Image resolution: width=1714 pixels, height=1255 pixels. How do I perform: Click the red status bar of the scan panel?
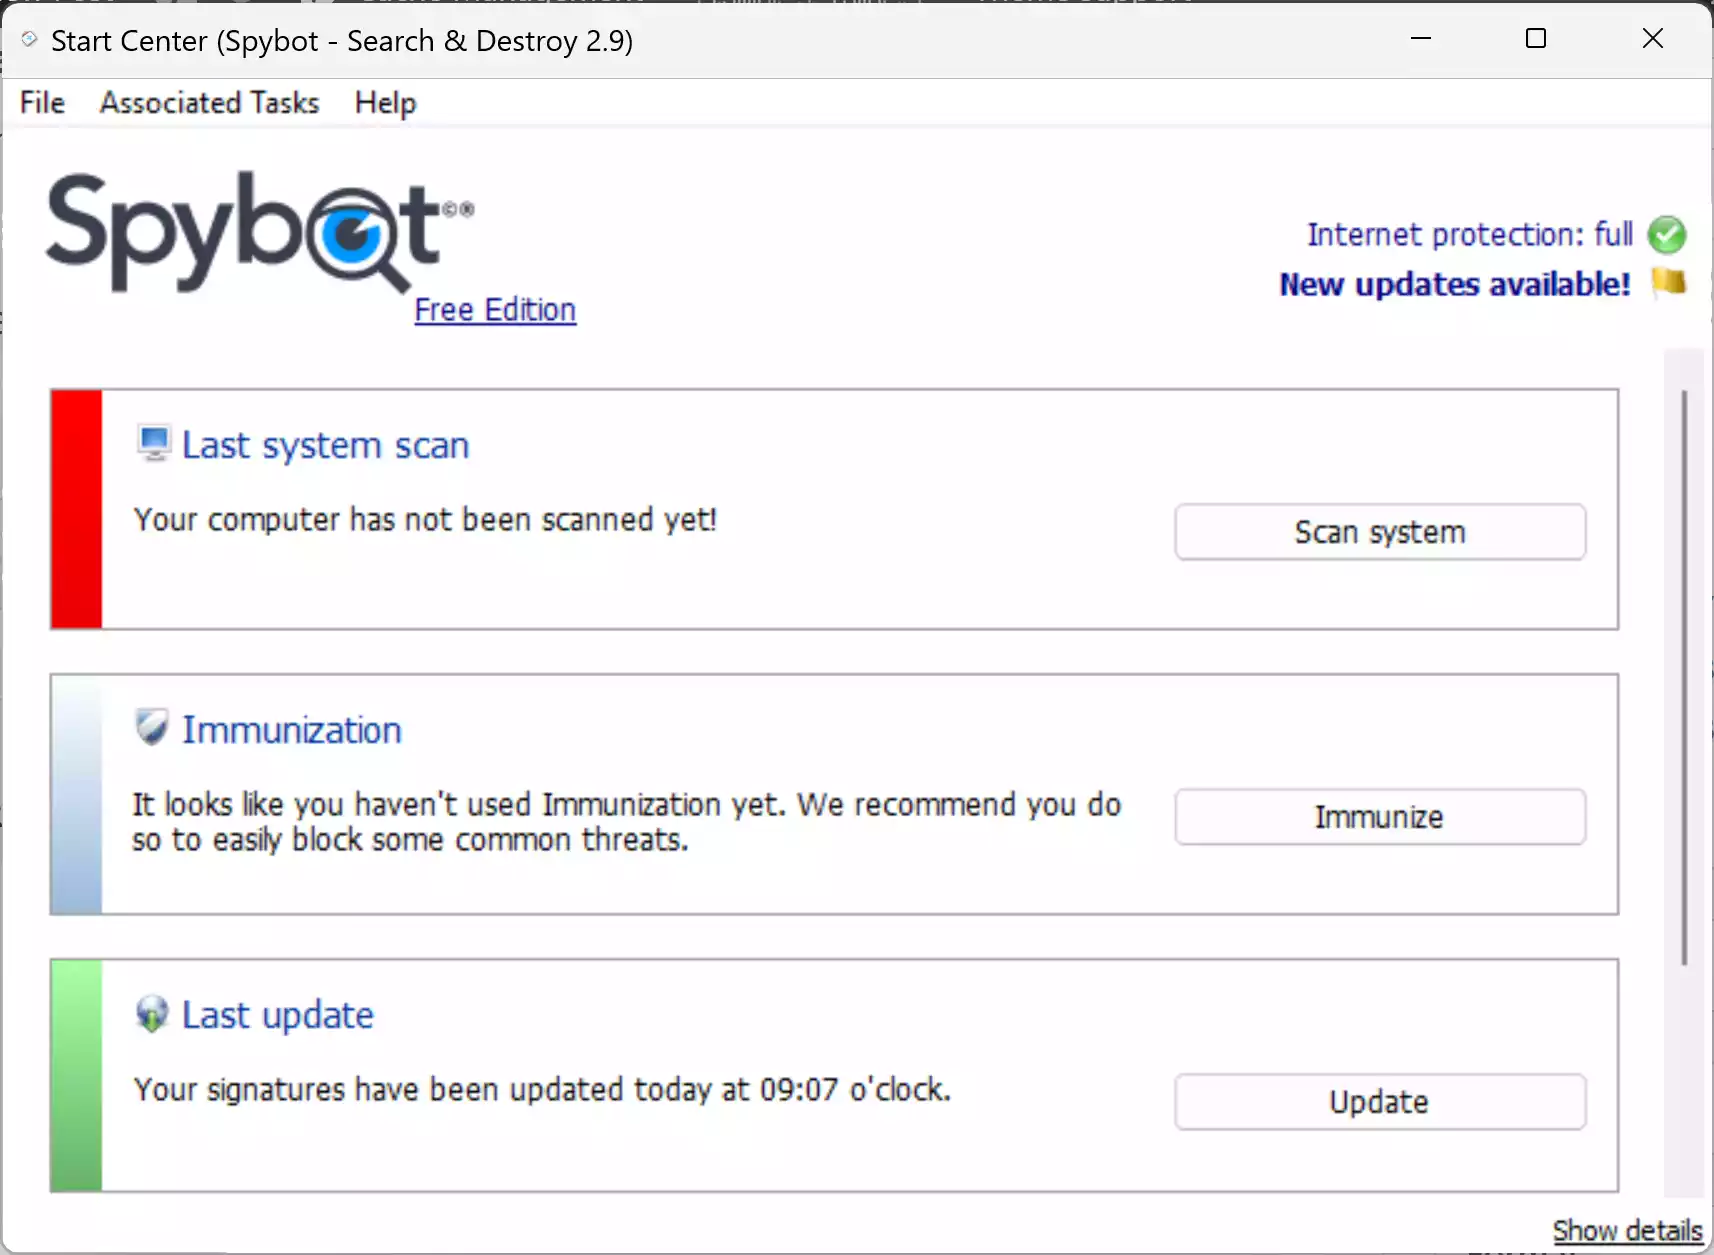click(x=76, y=508)
